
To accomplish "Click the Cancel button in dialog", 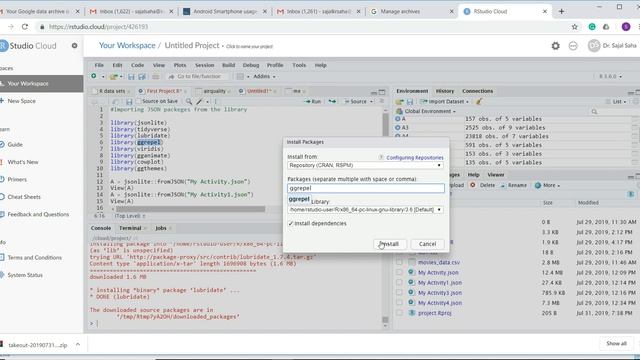I will coord(427,244).
